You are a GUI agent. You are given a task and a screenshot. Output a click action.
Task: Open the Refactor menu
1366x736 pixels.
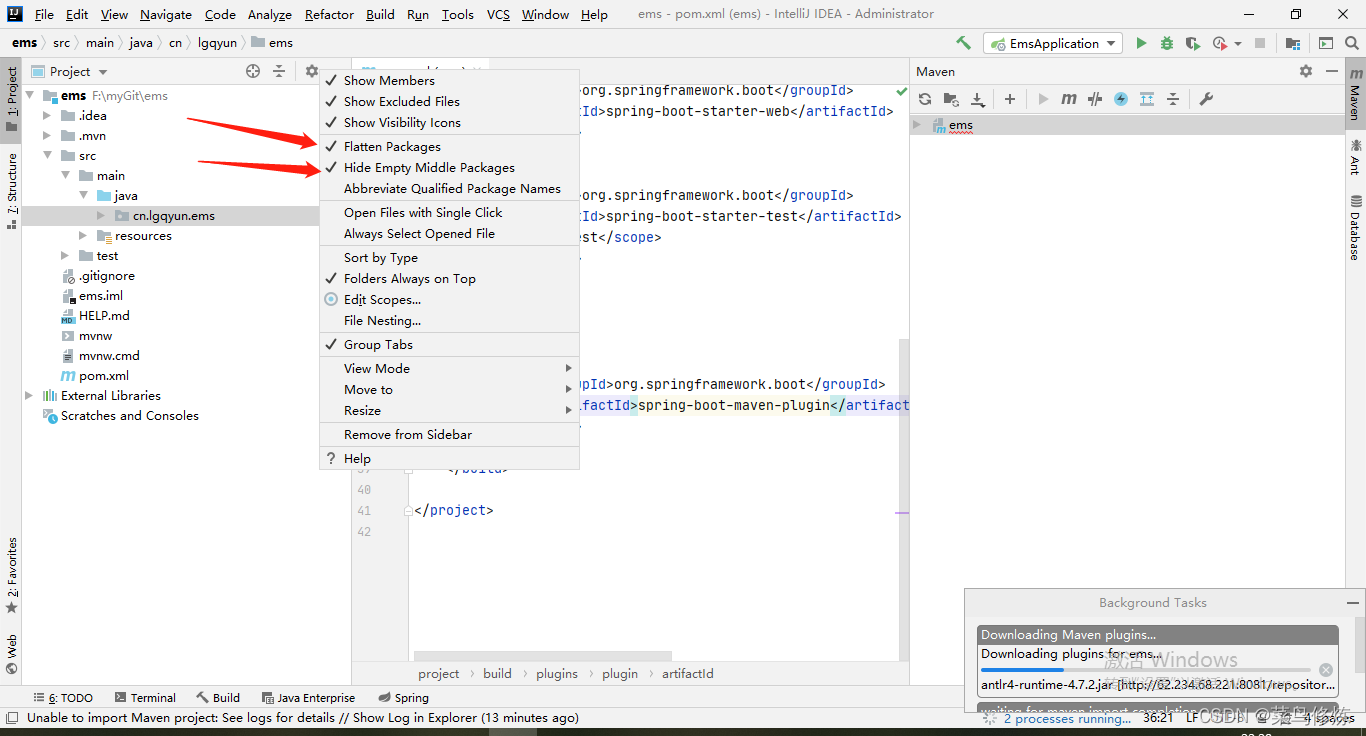pos(329,14)
